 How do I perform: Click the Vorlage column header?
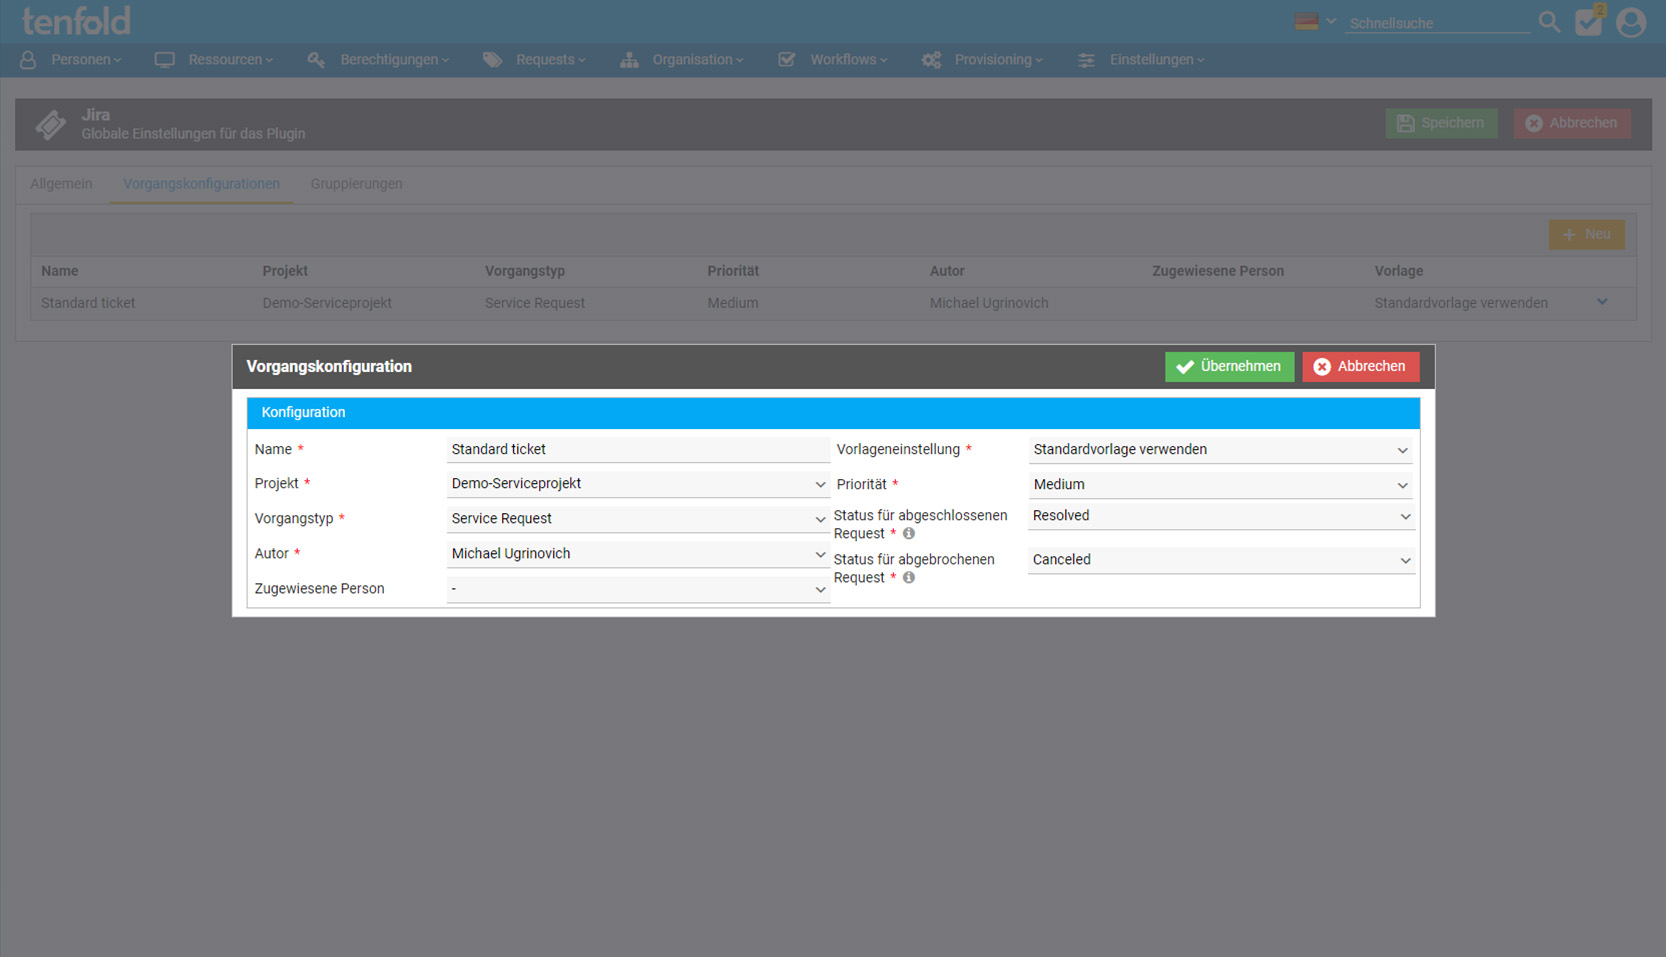pyautogui.click(x=1398, y=271)
